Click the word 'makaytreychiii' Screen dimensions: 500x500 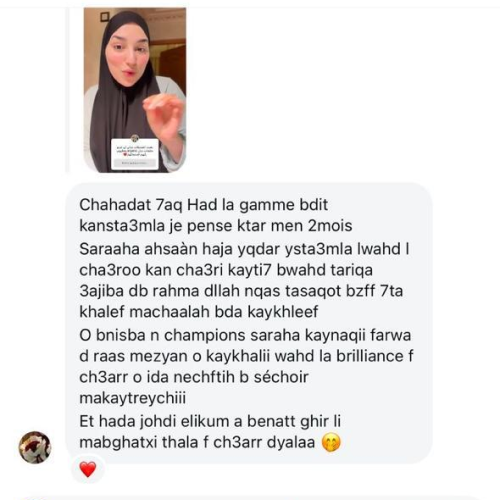coord(132,398)
